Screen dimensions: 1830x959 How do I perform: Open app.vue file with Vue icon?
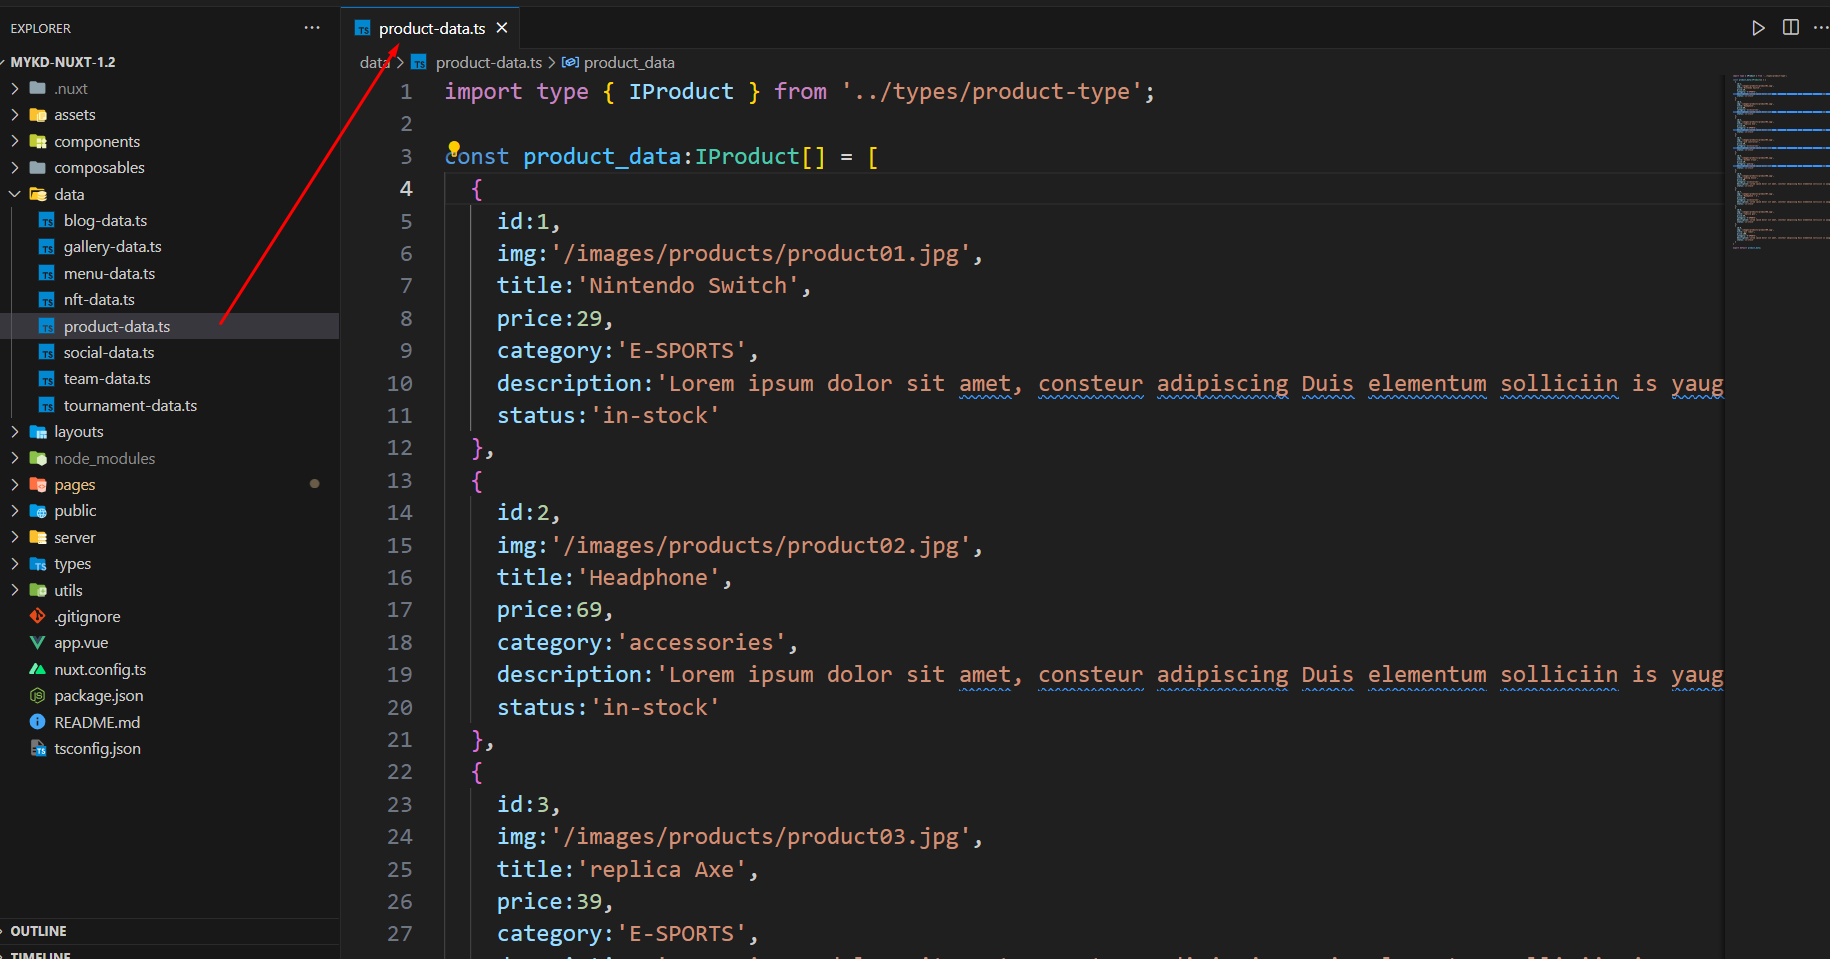tap(80, 643)
